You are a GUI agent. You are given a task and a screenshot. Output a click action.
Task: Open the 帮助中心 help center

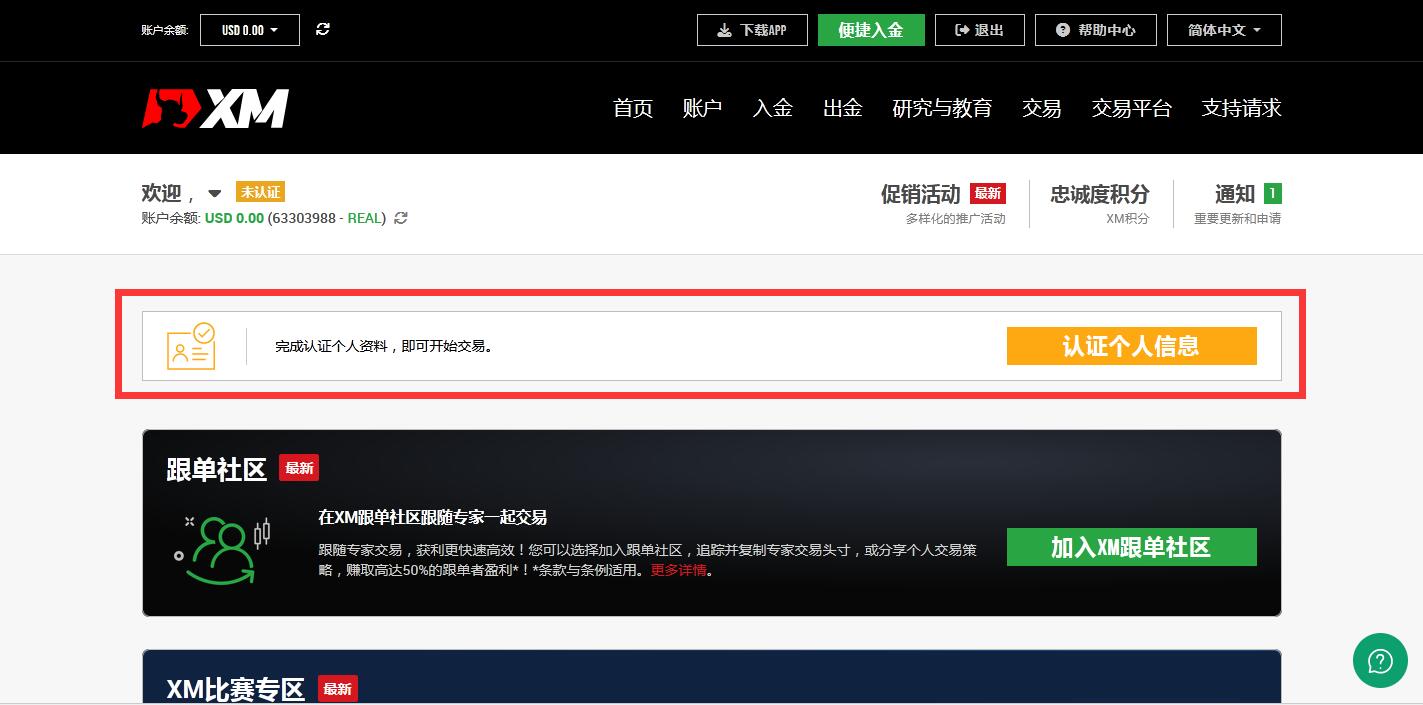1096,30
